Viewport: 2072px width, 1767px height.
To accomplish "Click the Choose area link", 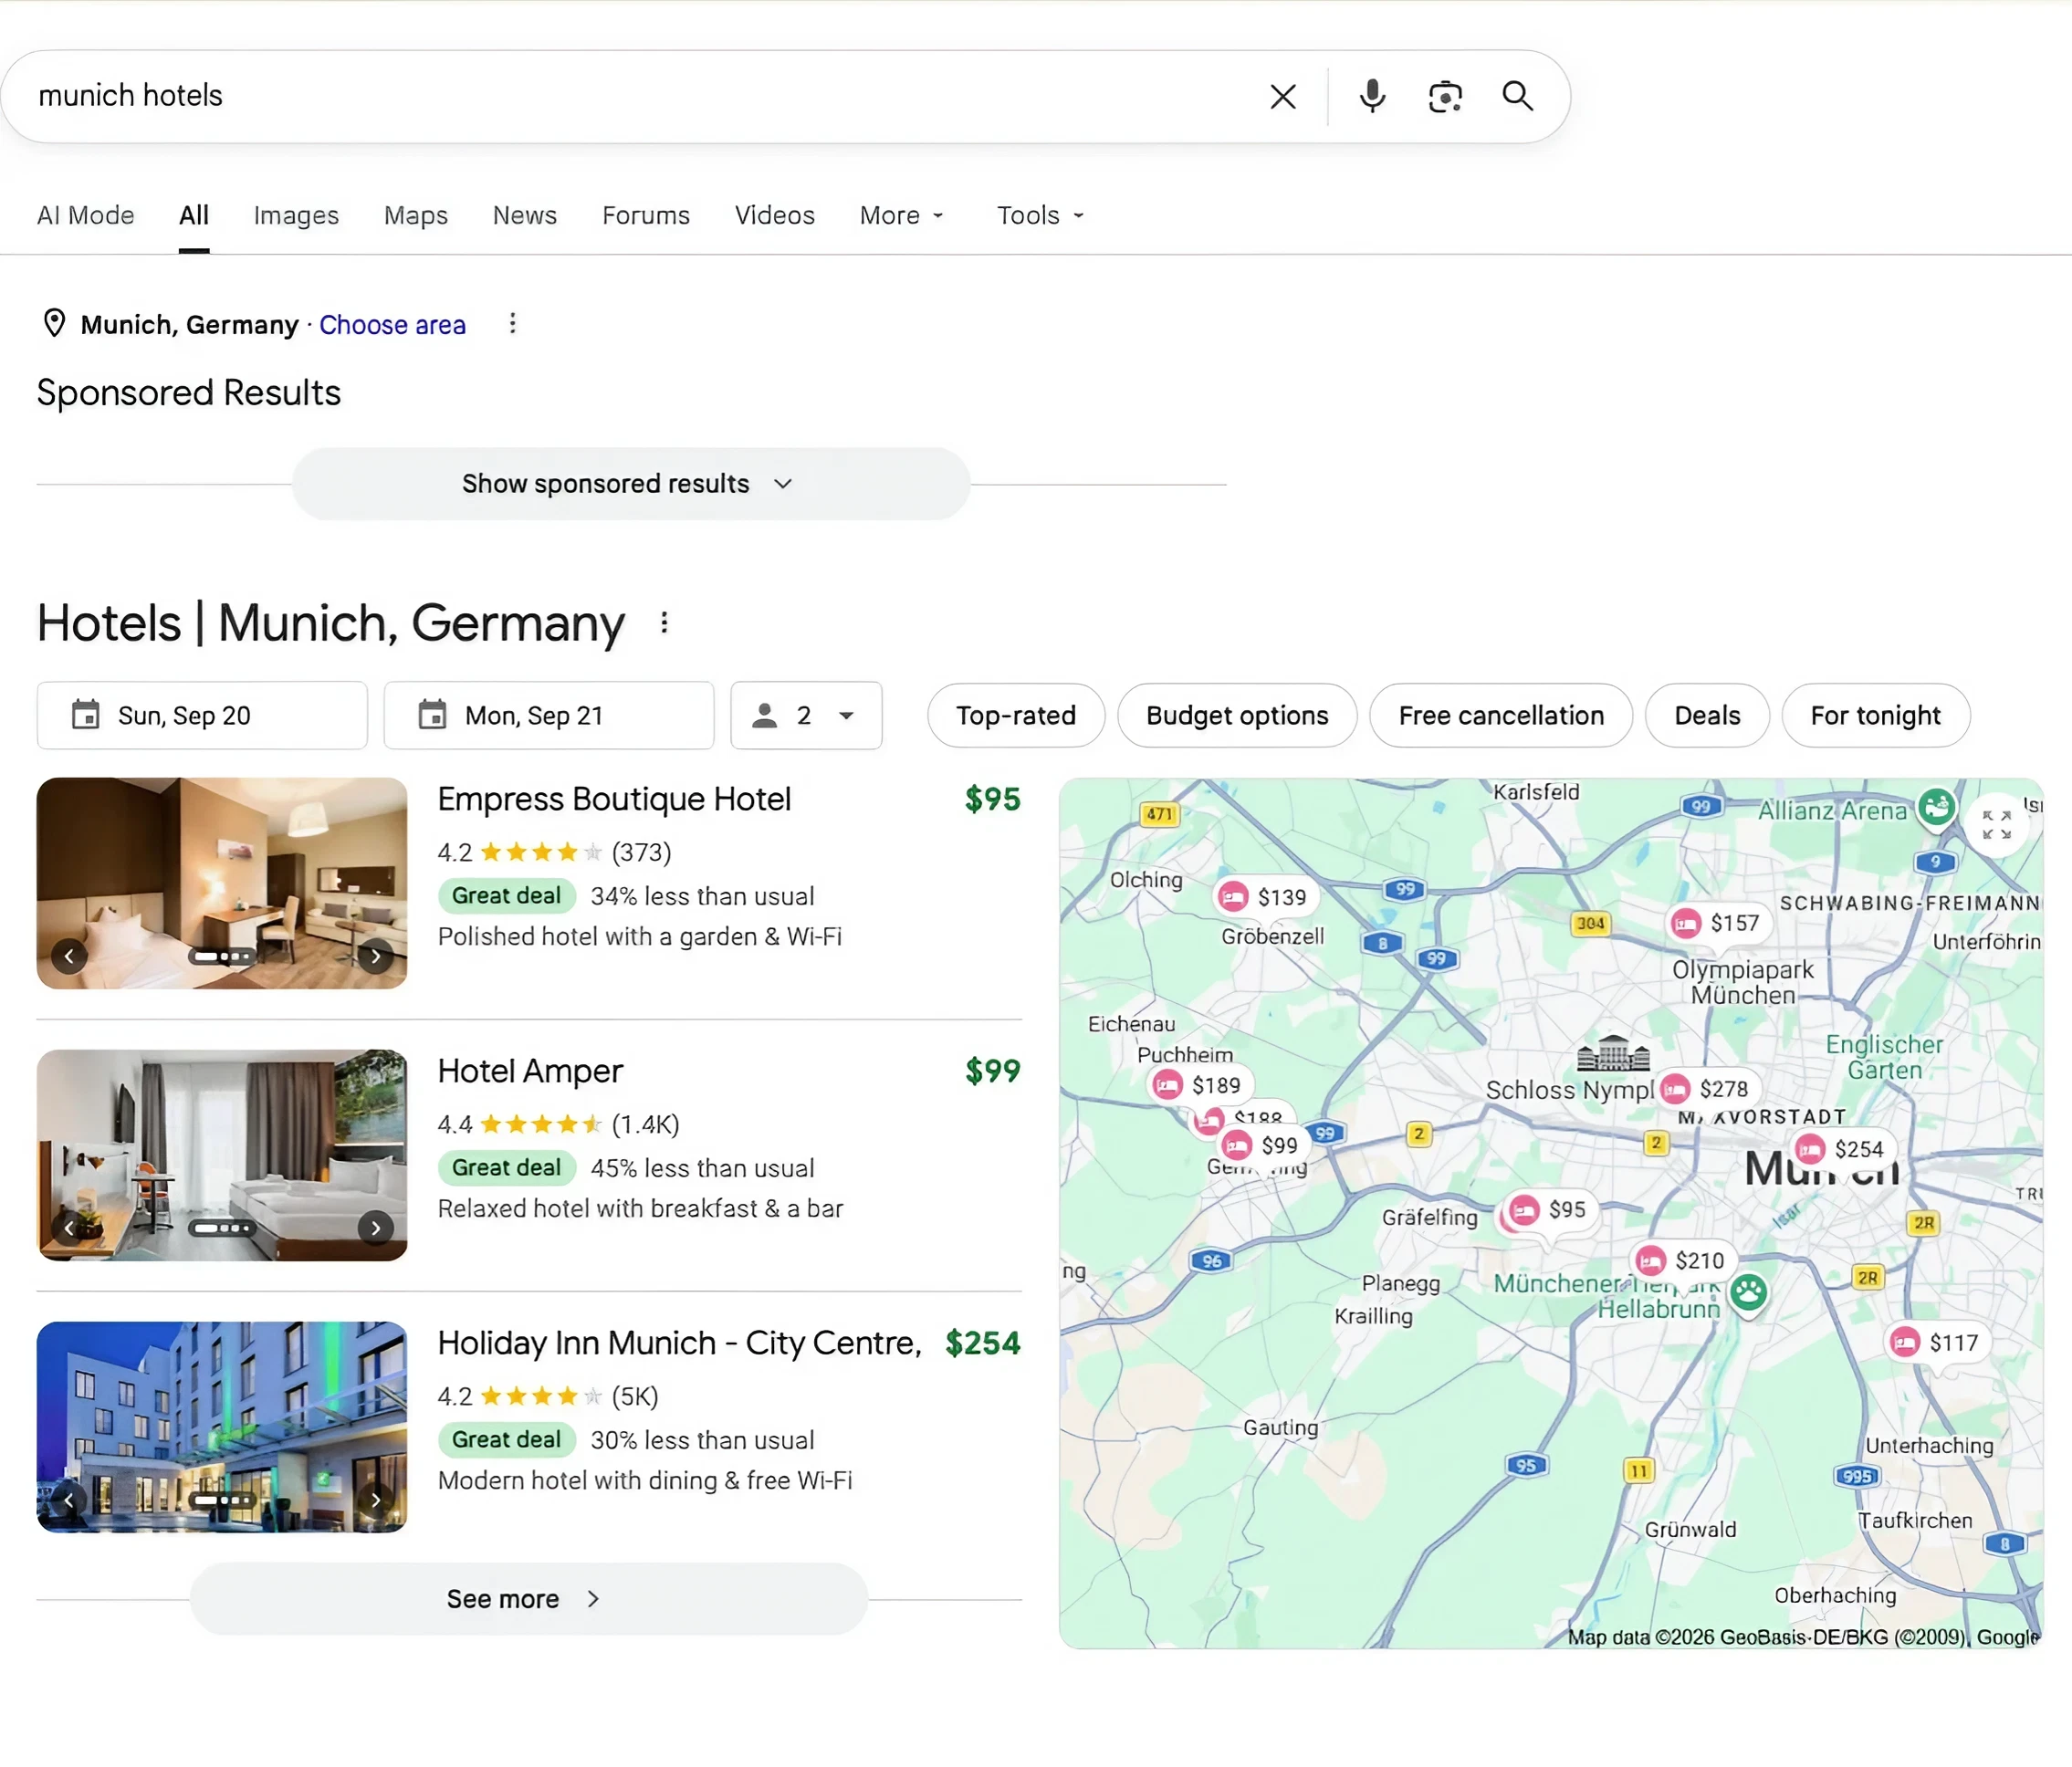I will point(392,325).
